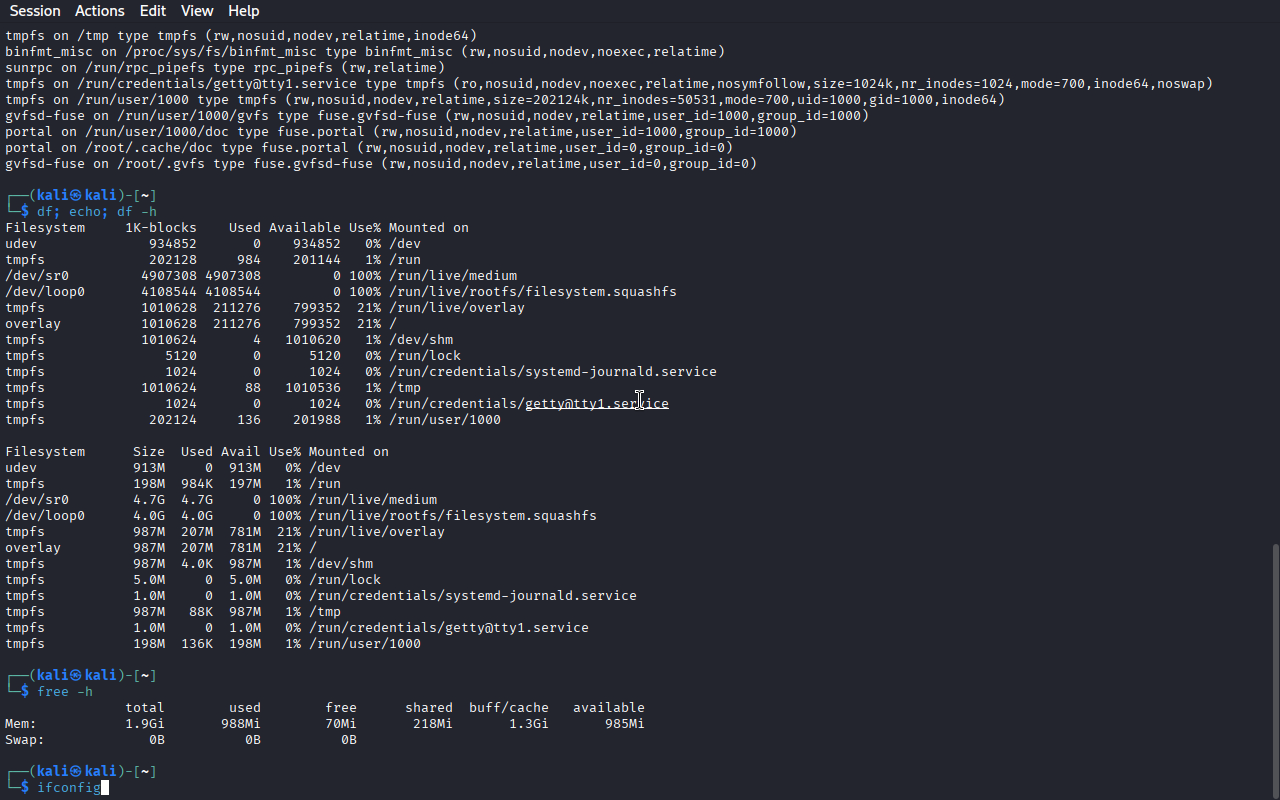
Task: Click the 1K-blocks column header
Action: point(168,228)
